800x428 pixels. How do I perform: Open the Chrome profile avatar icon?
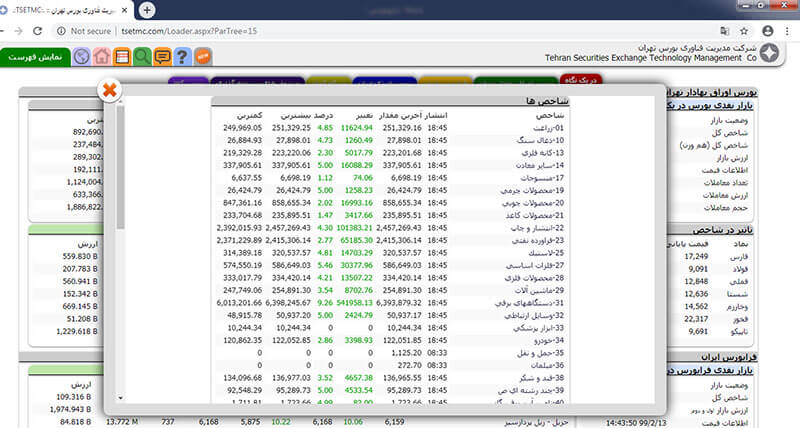click(x=767, y=31)
